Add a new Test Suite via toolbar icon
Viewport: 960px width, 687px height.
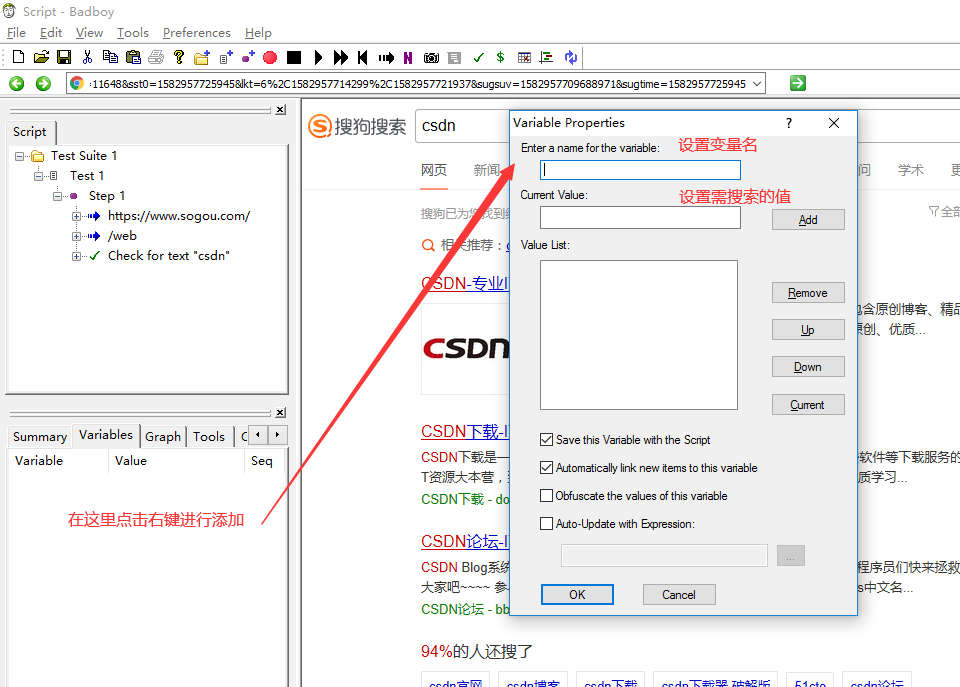point(202,57)
